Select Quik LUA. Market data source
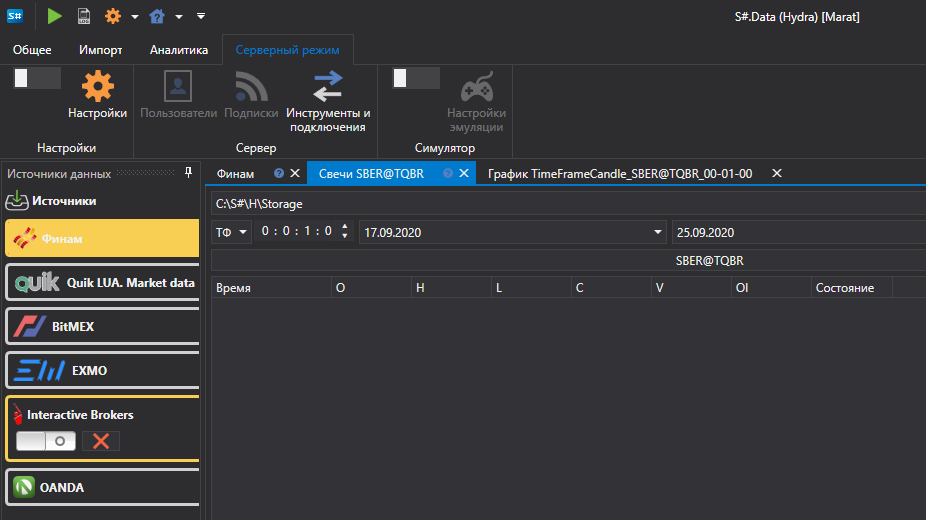Image resolution: width=926 pixels, height=520 pixels. click(102, 283)
